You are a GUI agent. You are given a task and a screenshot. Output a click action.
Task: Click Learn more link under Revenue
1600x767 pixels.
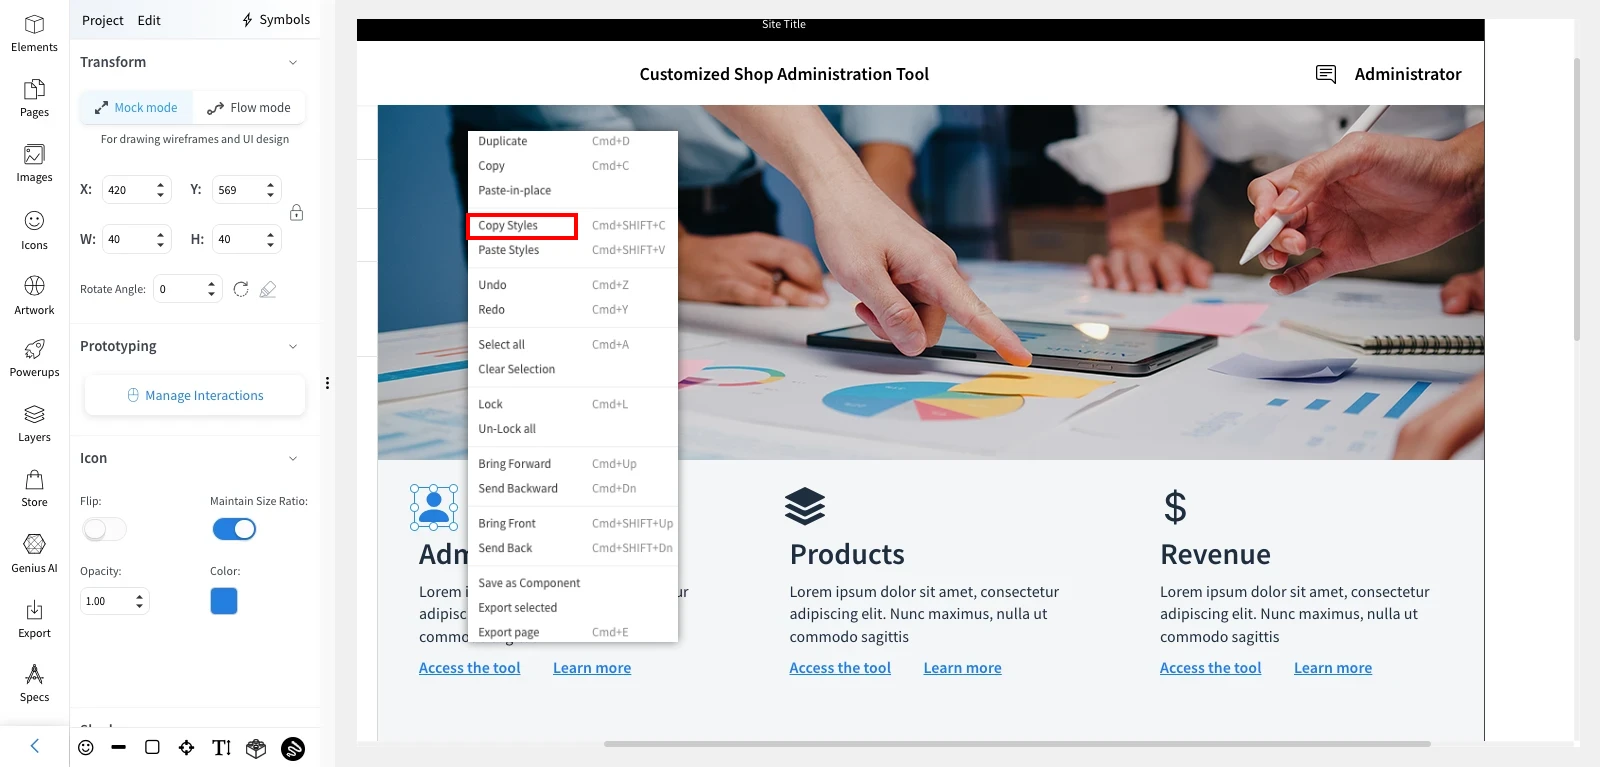tap(1333, 668)
